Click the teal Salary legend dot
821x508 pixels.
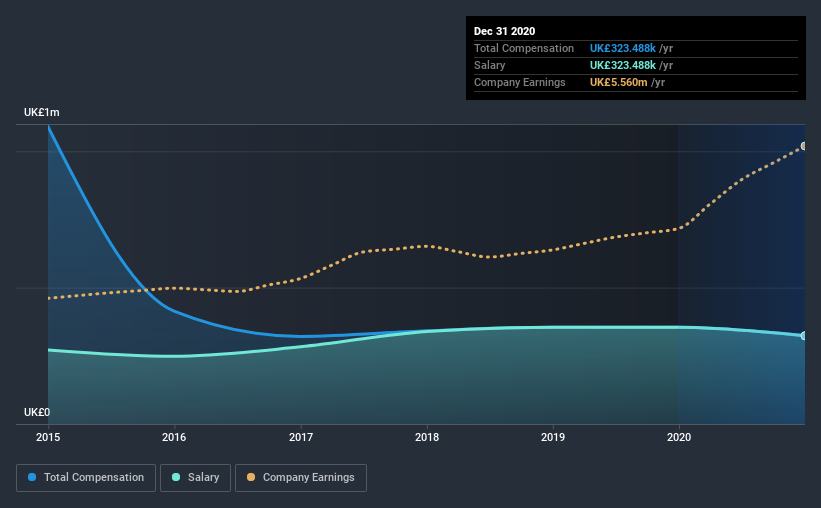click(176, 477)
